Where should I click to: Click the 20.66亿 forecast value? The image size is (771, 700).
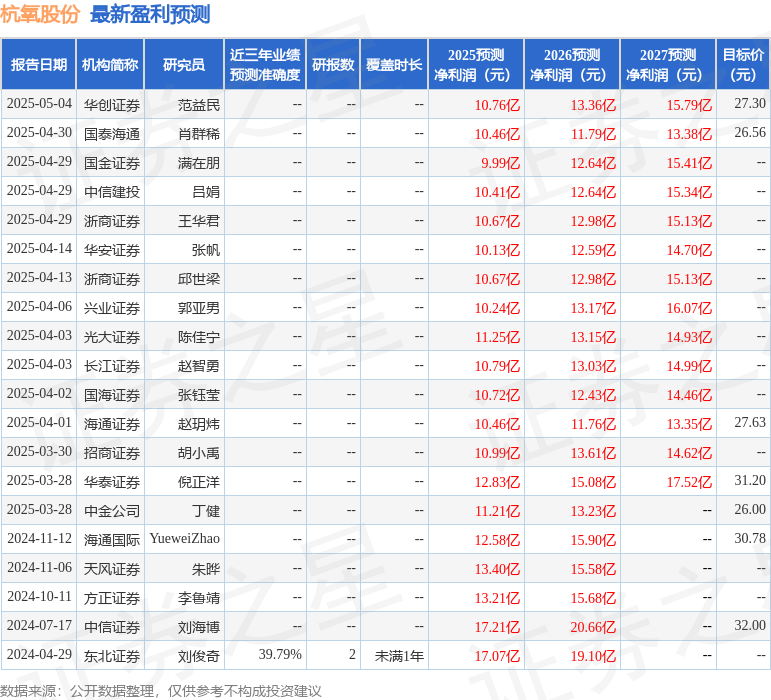(593, 627)
